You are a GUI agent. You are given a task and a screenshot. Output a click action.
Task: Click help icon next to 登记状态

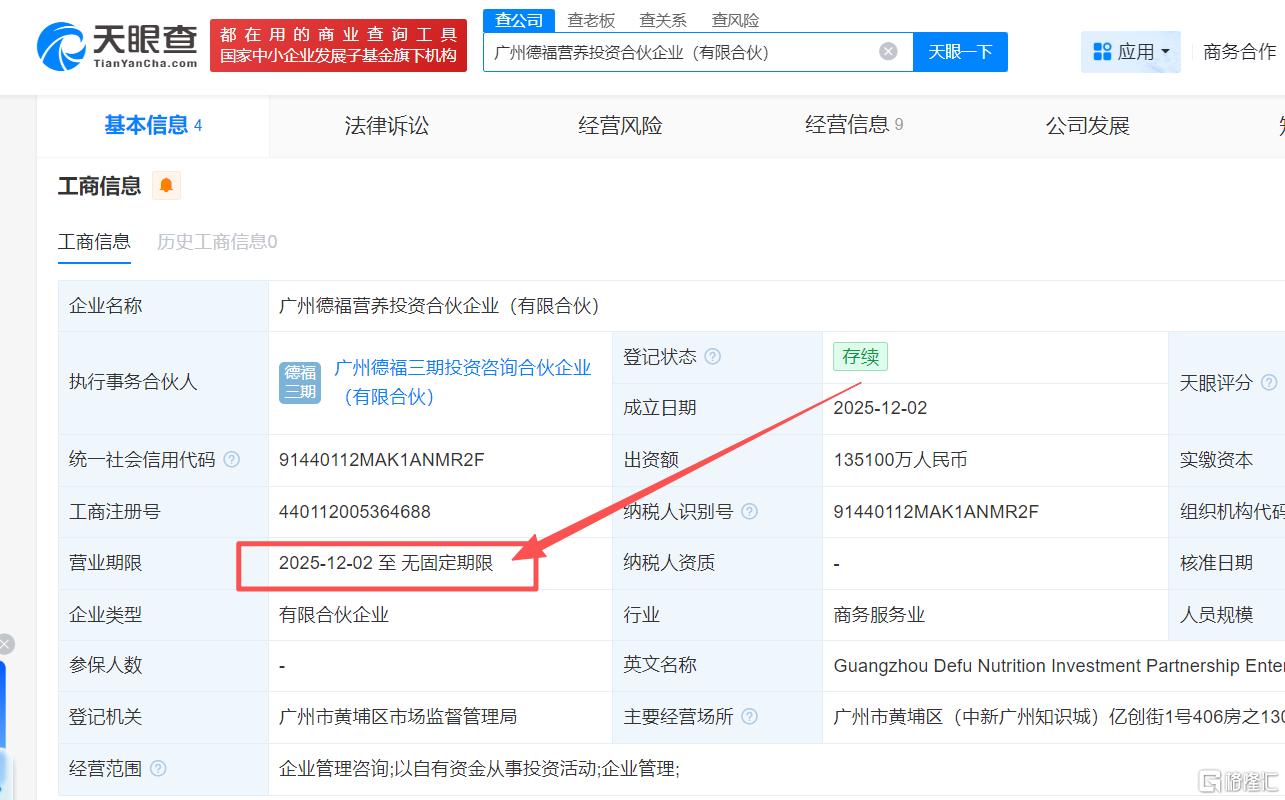click(x=712, y=357)
